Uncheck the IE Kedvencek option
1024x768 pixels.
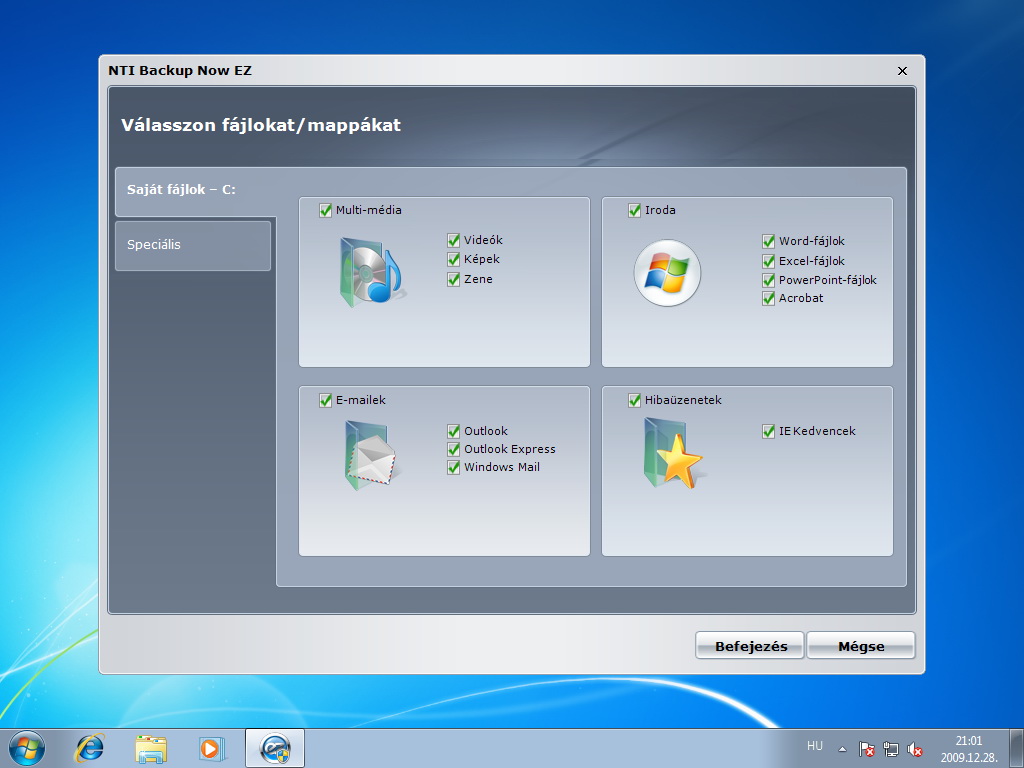point(768,431)
